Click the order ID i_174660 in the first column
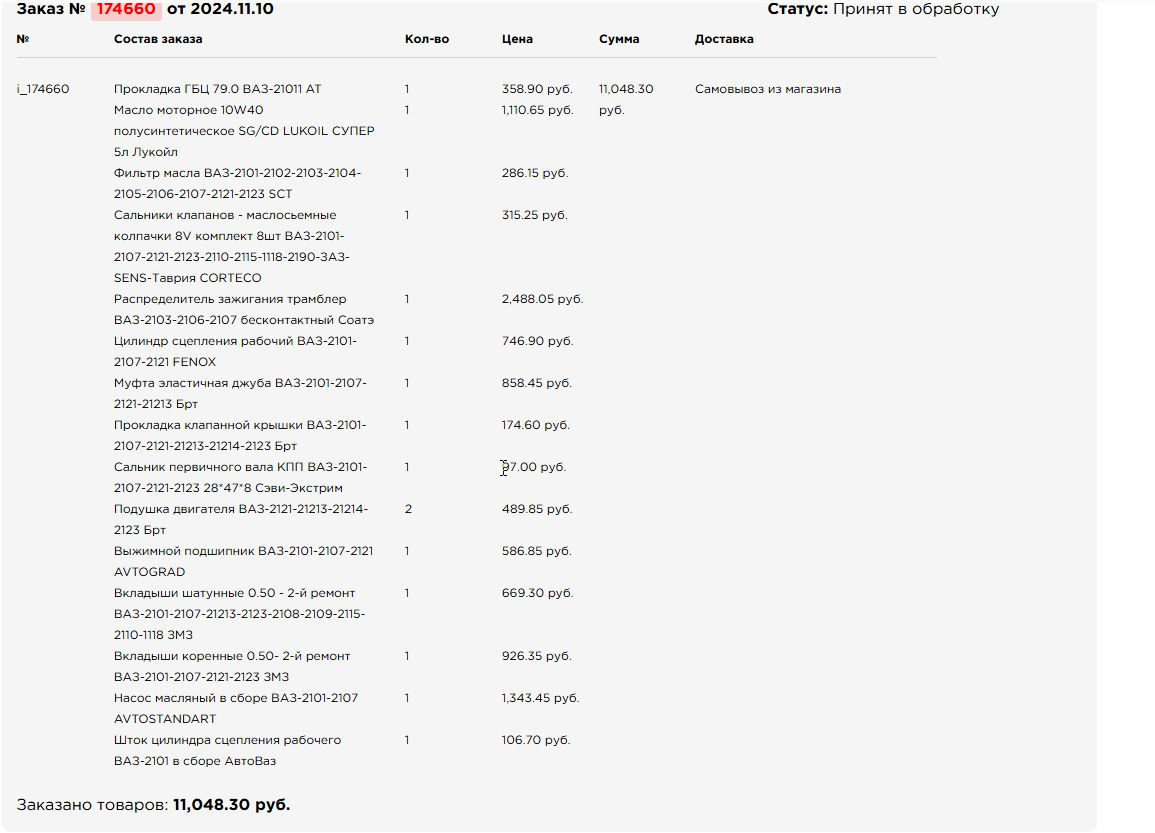The width and height of the screenshot is (1155, 833). click(x=43, y=89)
